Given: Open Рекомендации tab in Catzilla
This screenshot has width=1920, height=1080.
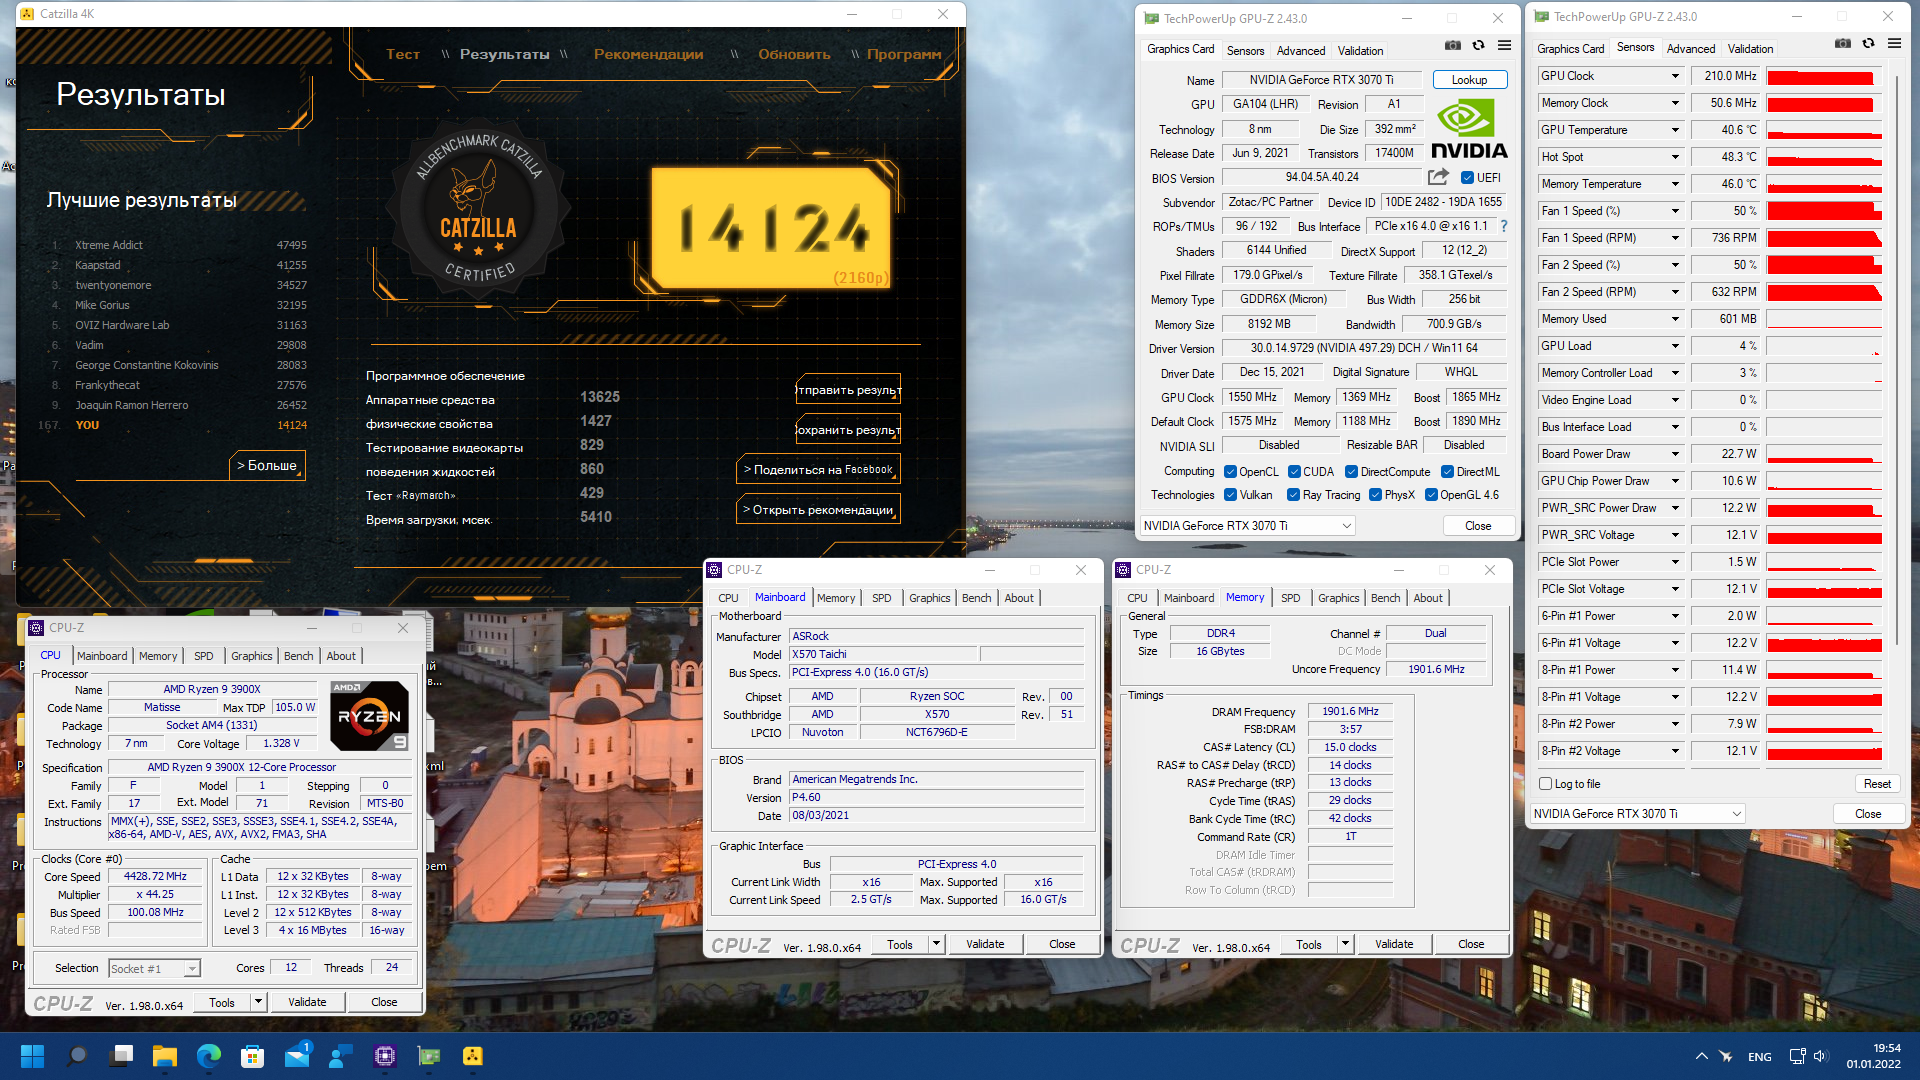Looking at the screenshot, I should (648, 54).
